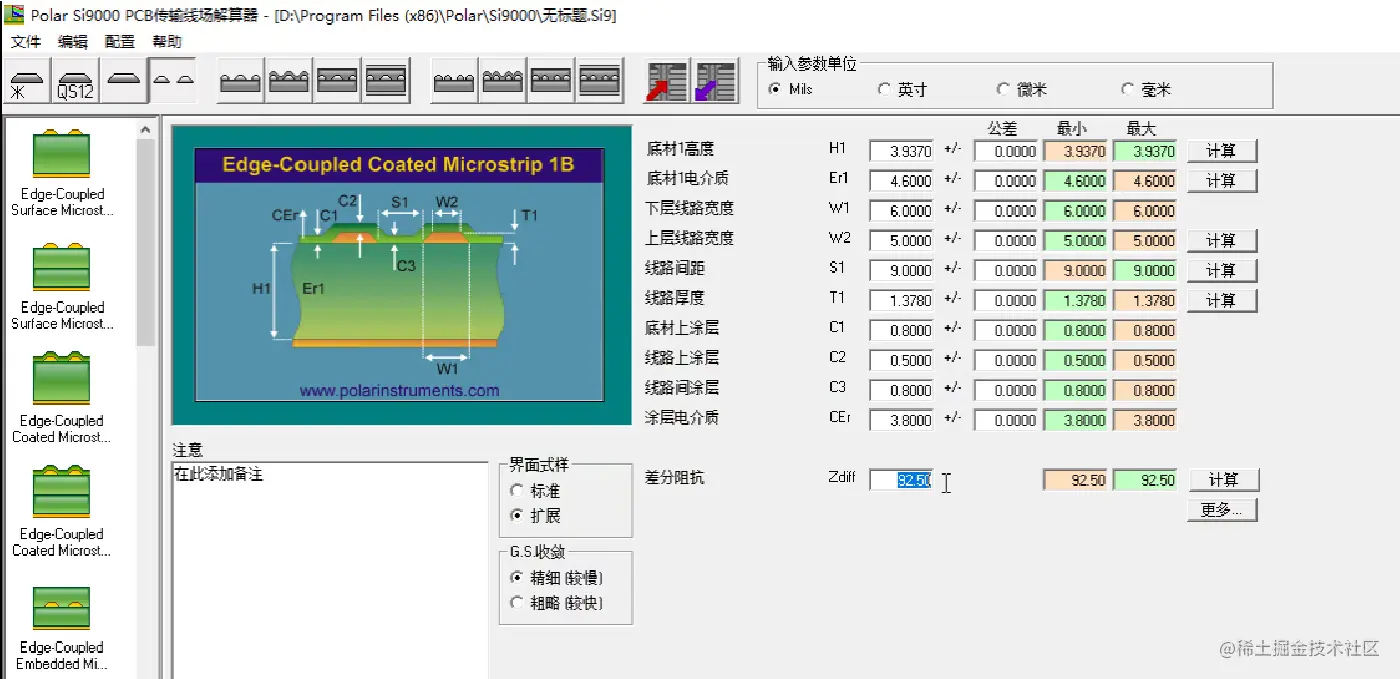This screenshot has height=679, width=1400.
Task: Click the C1 coating value field
Action: [901, 331]
